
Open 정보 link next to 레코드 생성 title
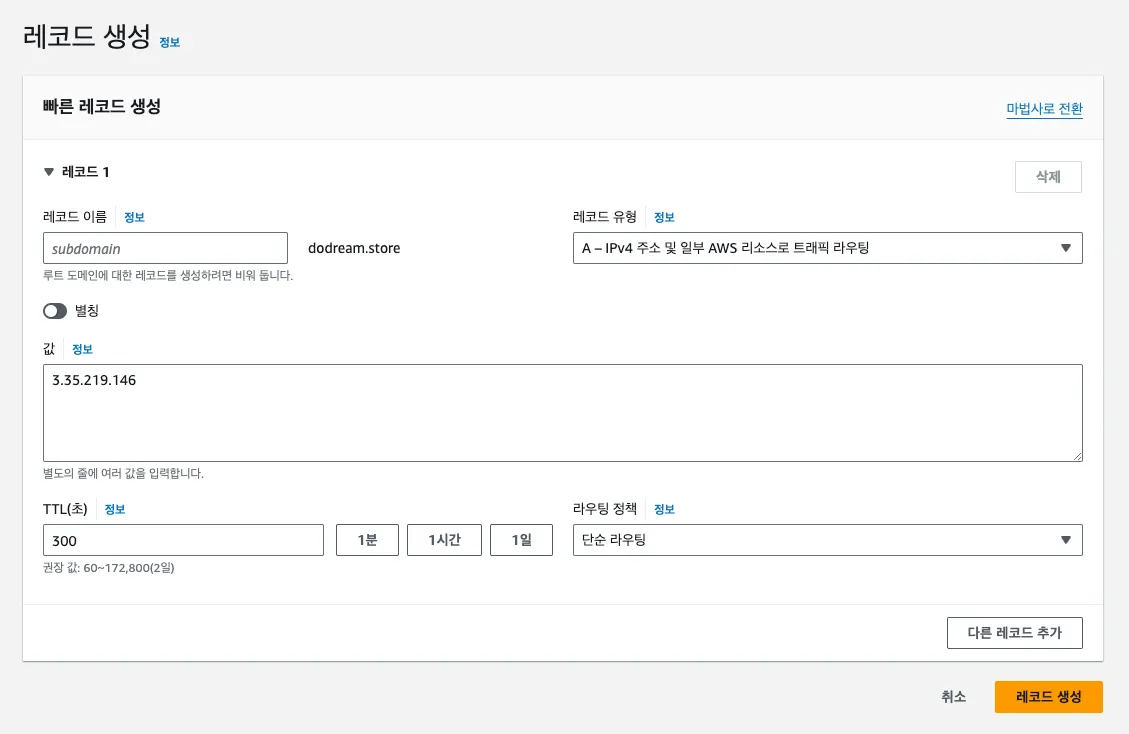click(170, 42)
